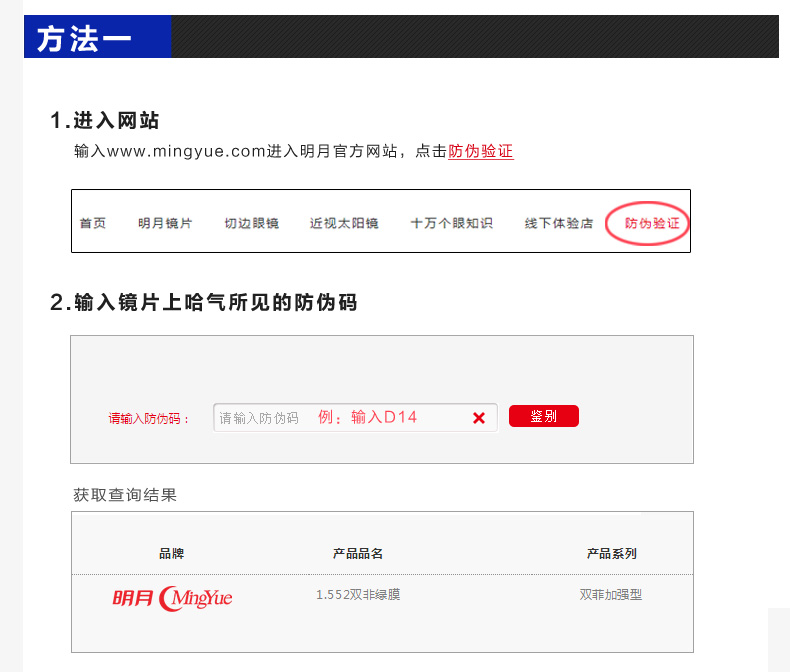Viewport: 790px width, 672px height.
Task: Open the 首页 menu item
Action: 93,223
